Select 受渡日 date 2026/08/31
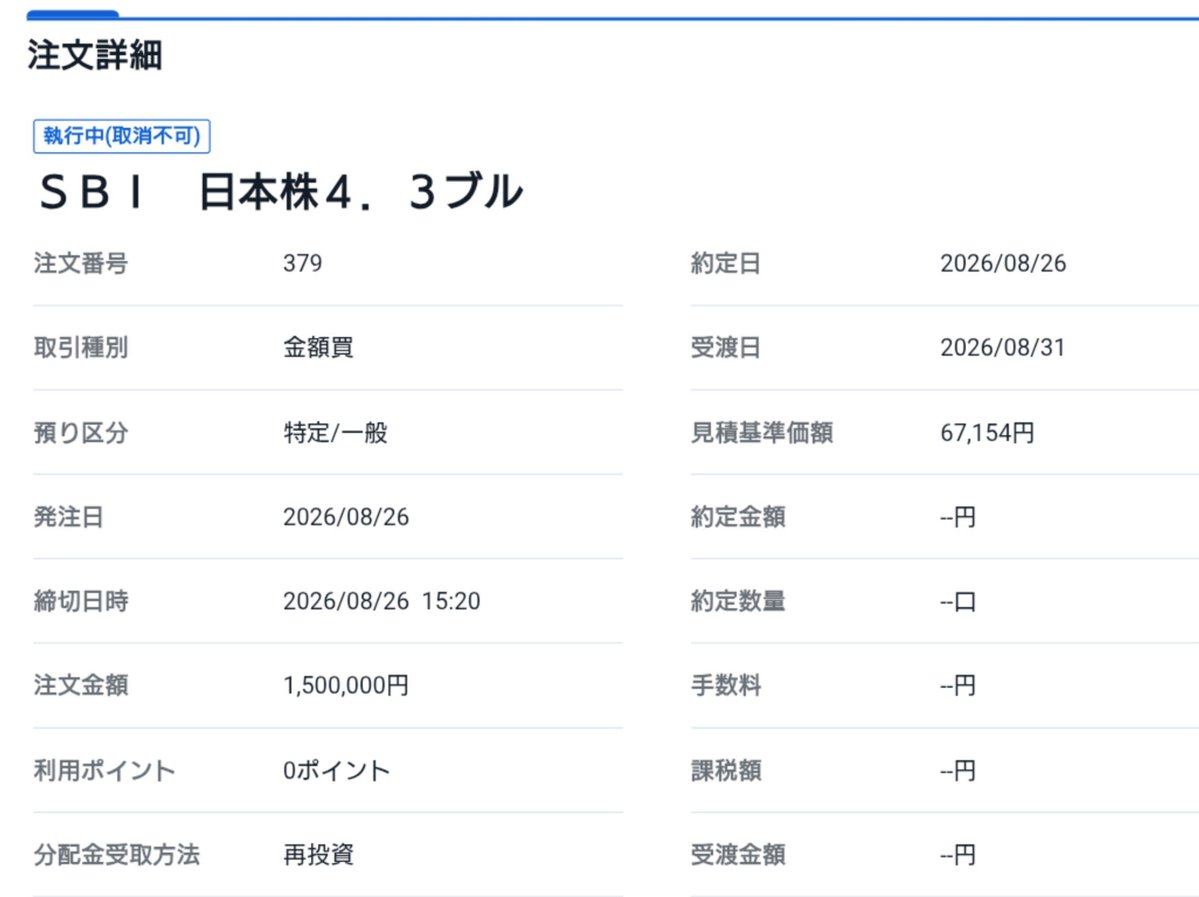The height and width of the screenshot is (897, 1199). pyautogui.click(x=1002, y=347)
